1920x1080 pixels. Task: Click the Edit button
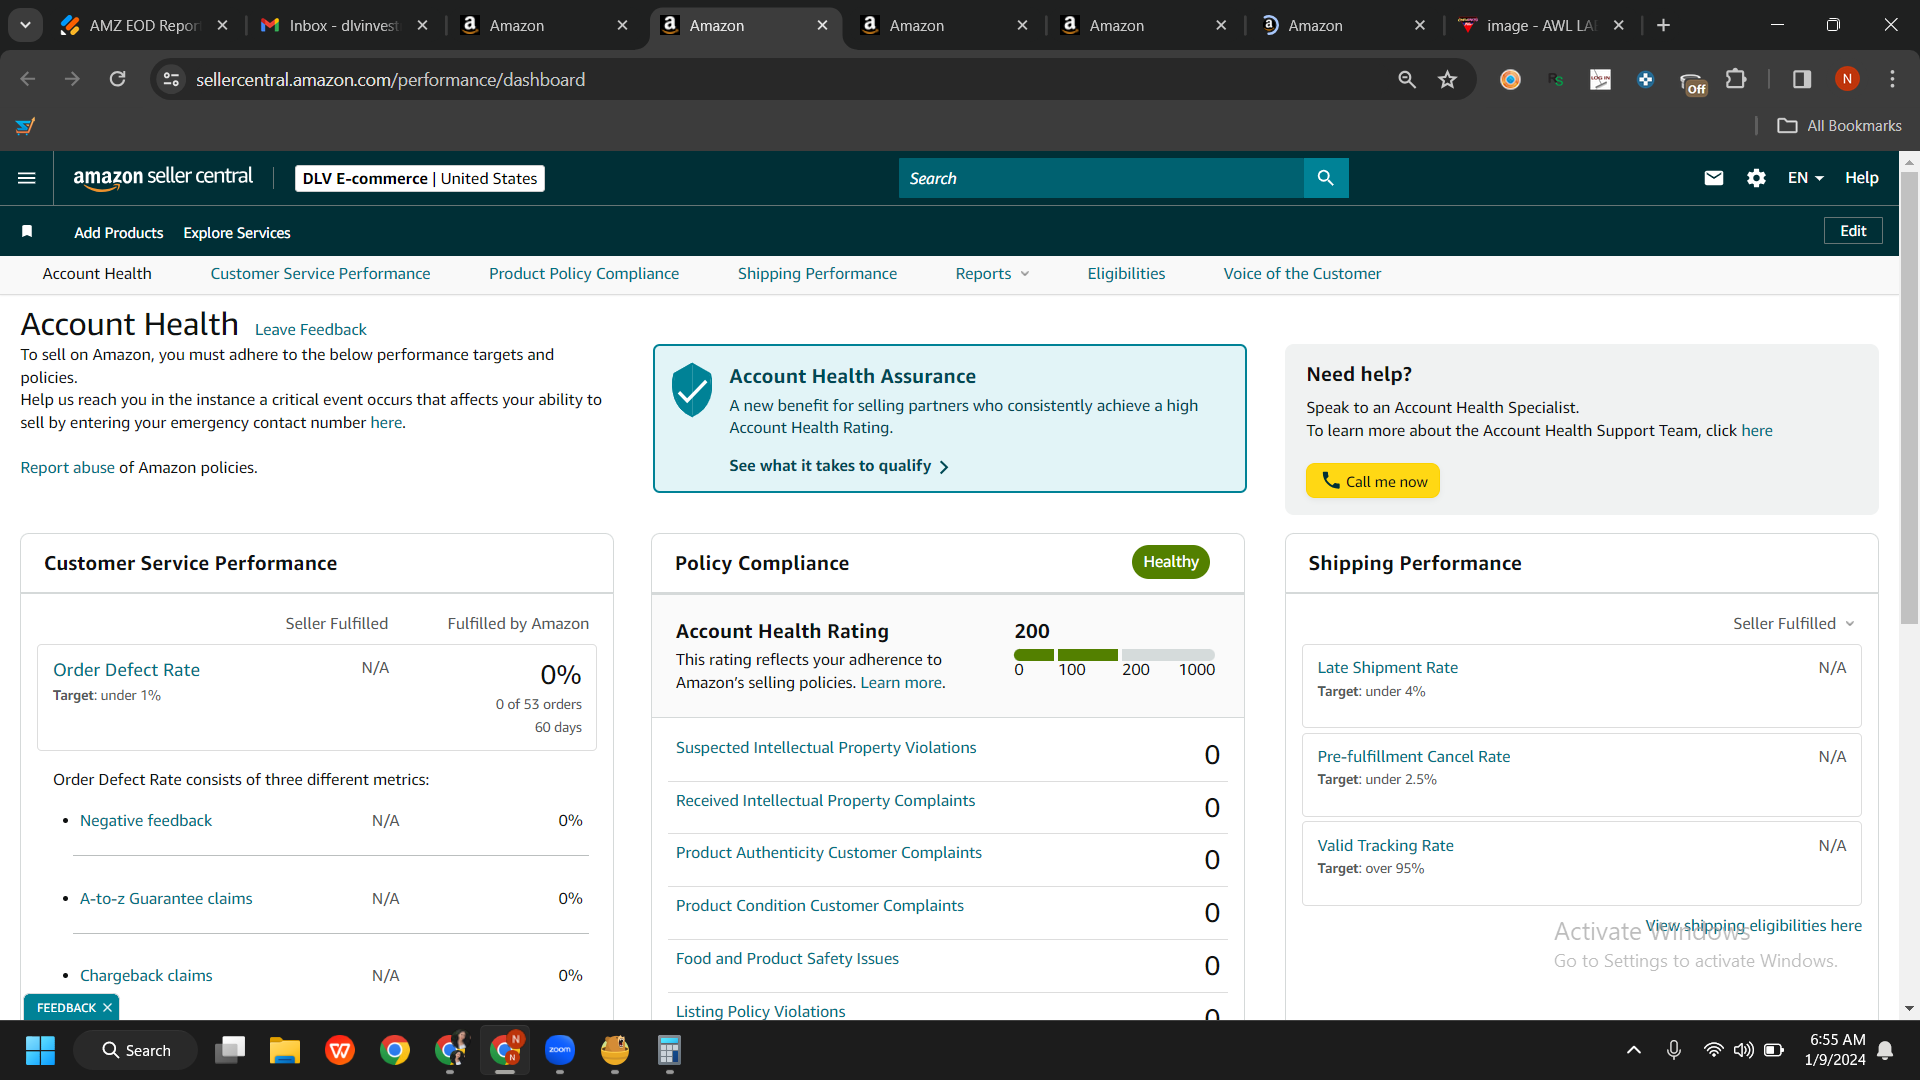pyautogui.click(x=1853, y=231)
